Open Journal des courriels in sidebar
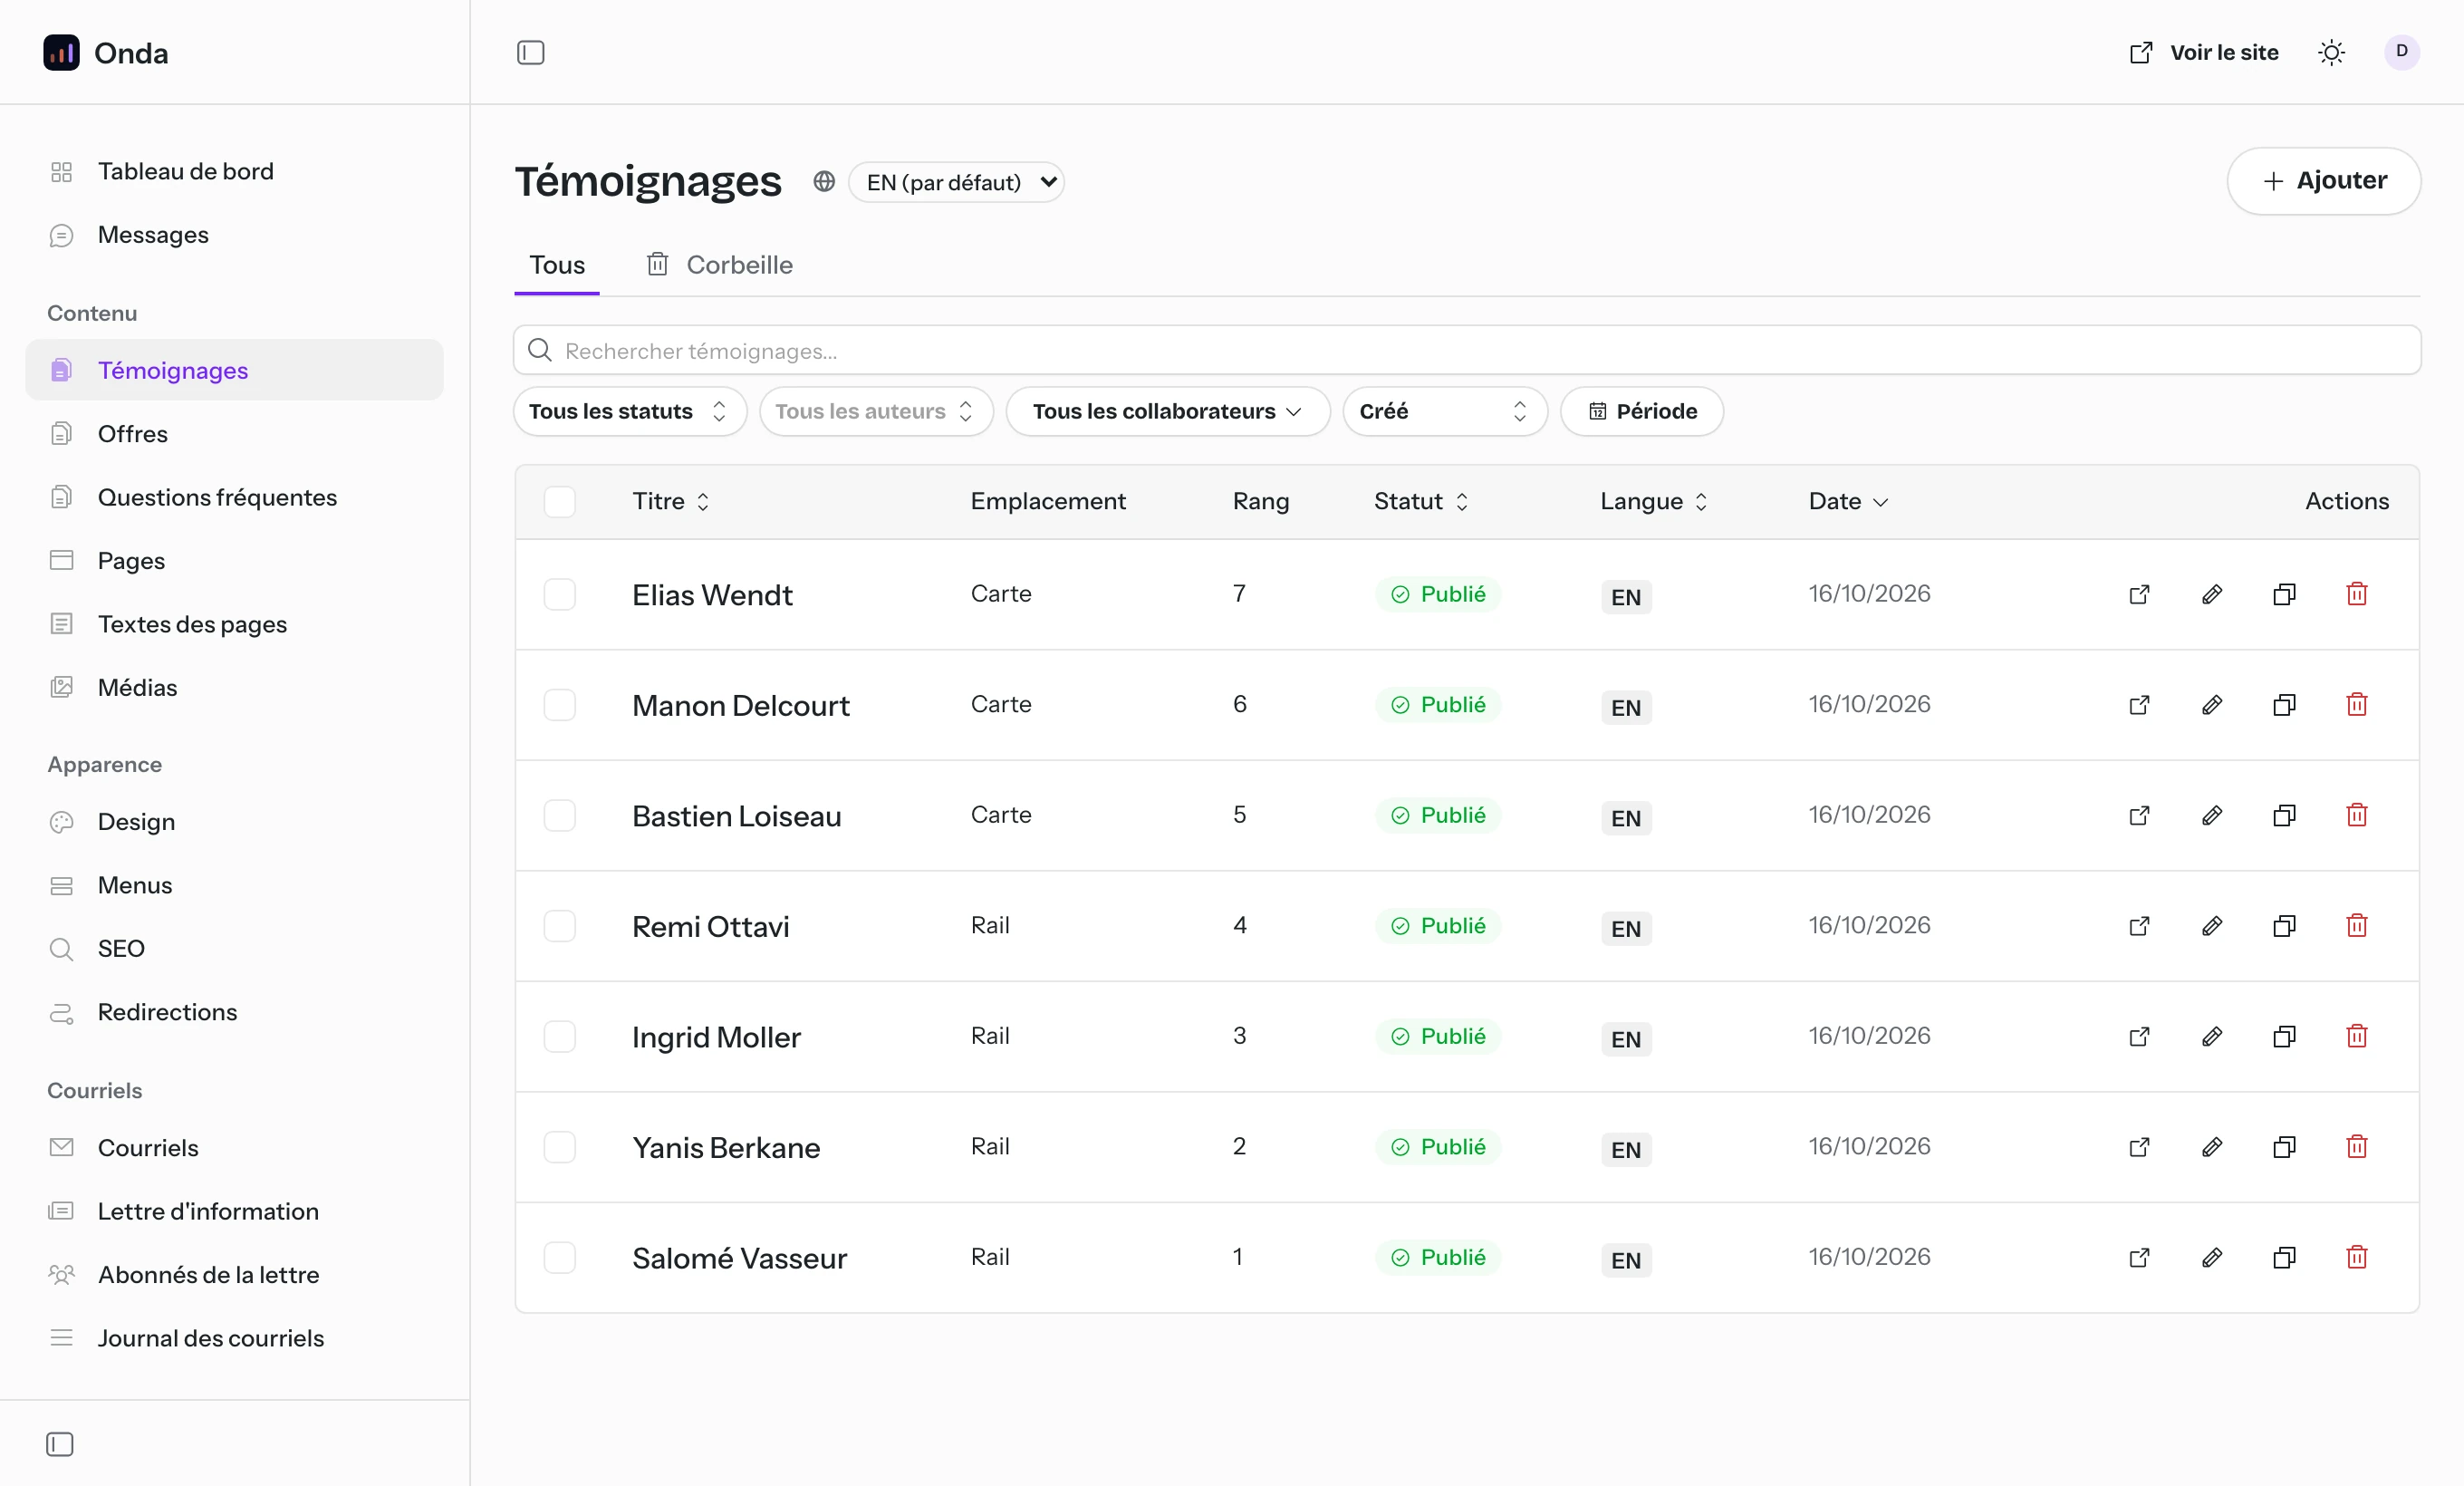Image resolution: width=2464 pixels, height=1486 pixels. 234,1338
